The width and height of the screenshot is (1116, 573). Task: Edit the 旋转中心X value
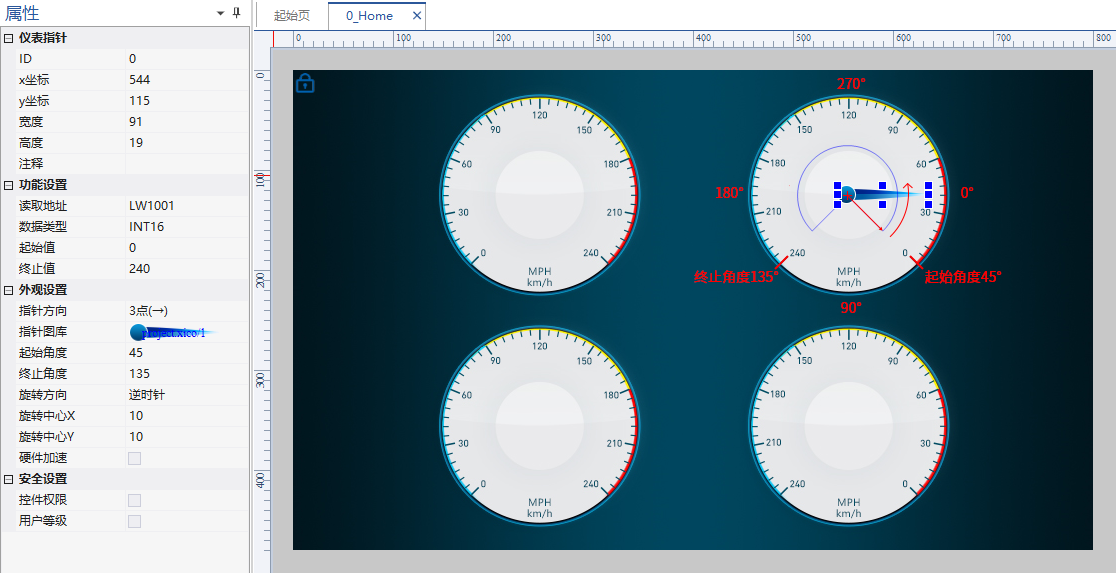click(x=187, y=416)
